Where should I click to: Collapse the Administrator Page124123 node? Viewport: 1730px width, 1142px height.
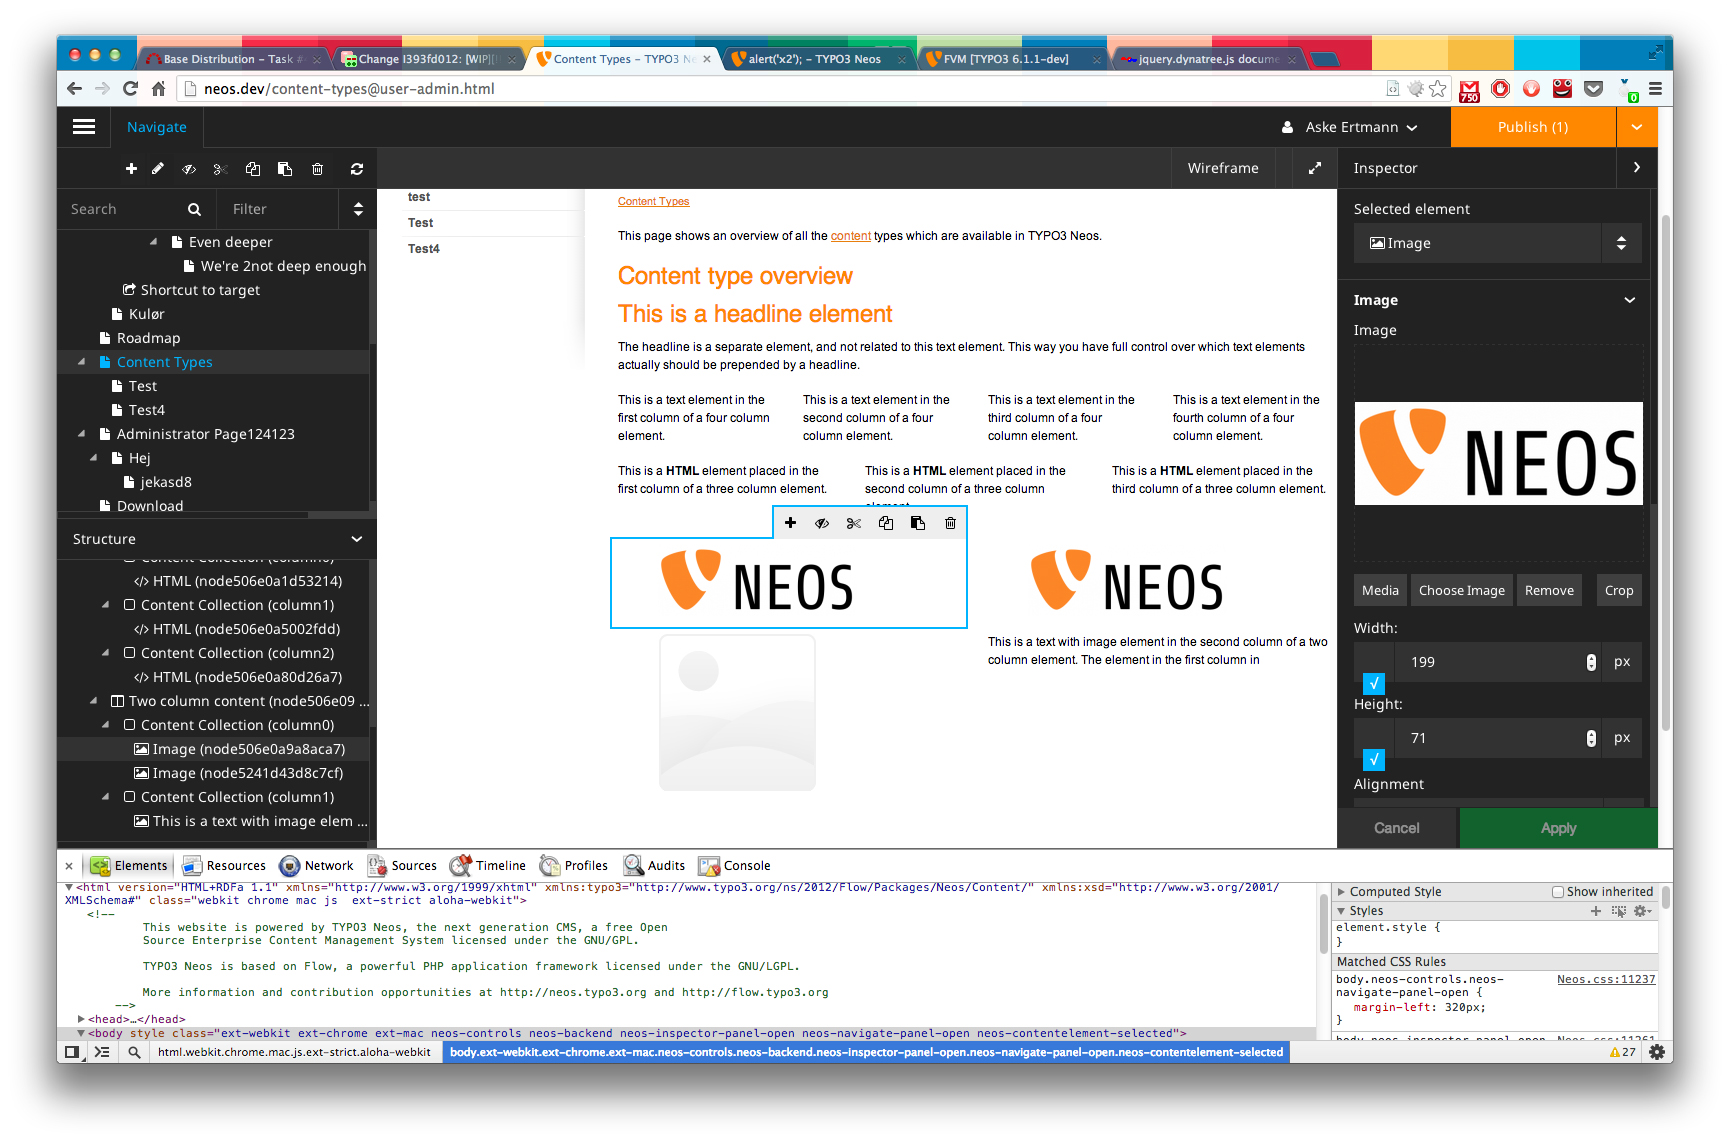click(x=81, y=434)
